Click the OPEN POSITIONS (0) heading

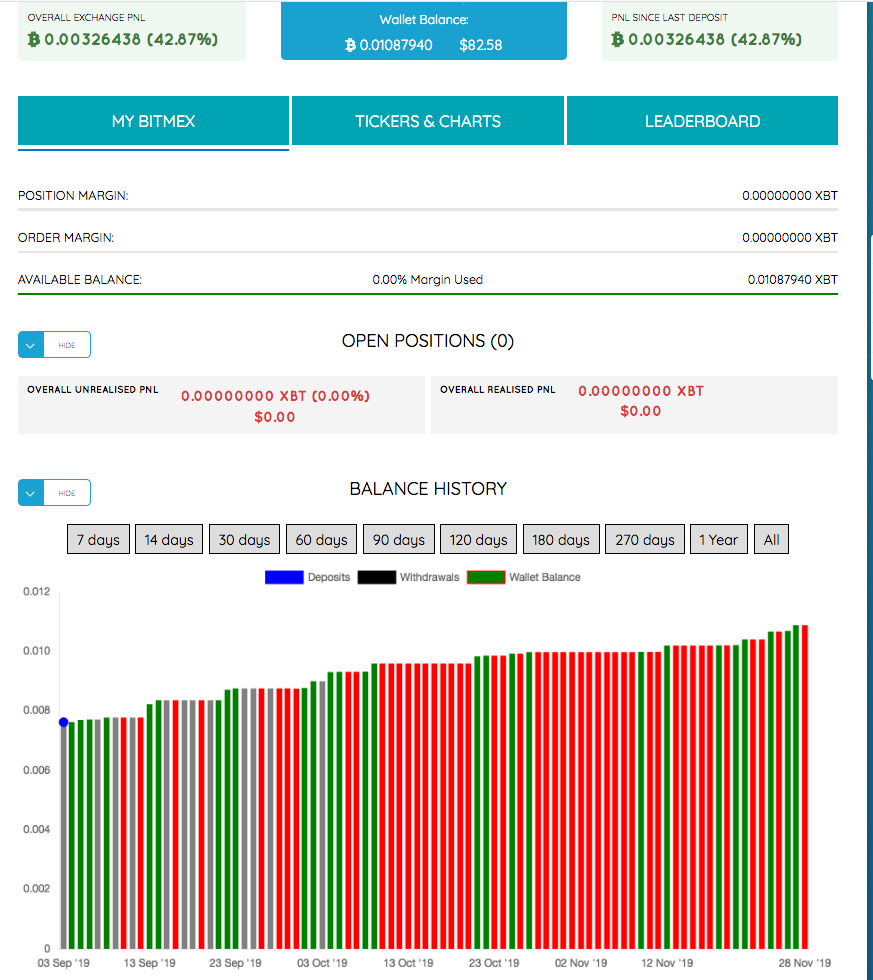pos(427,341)
